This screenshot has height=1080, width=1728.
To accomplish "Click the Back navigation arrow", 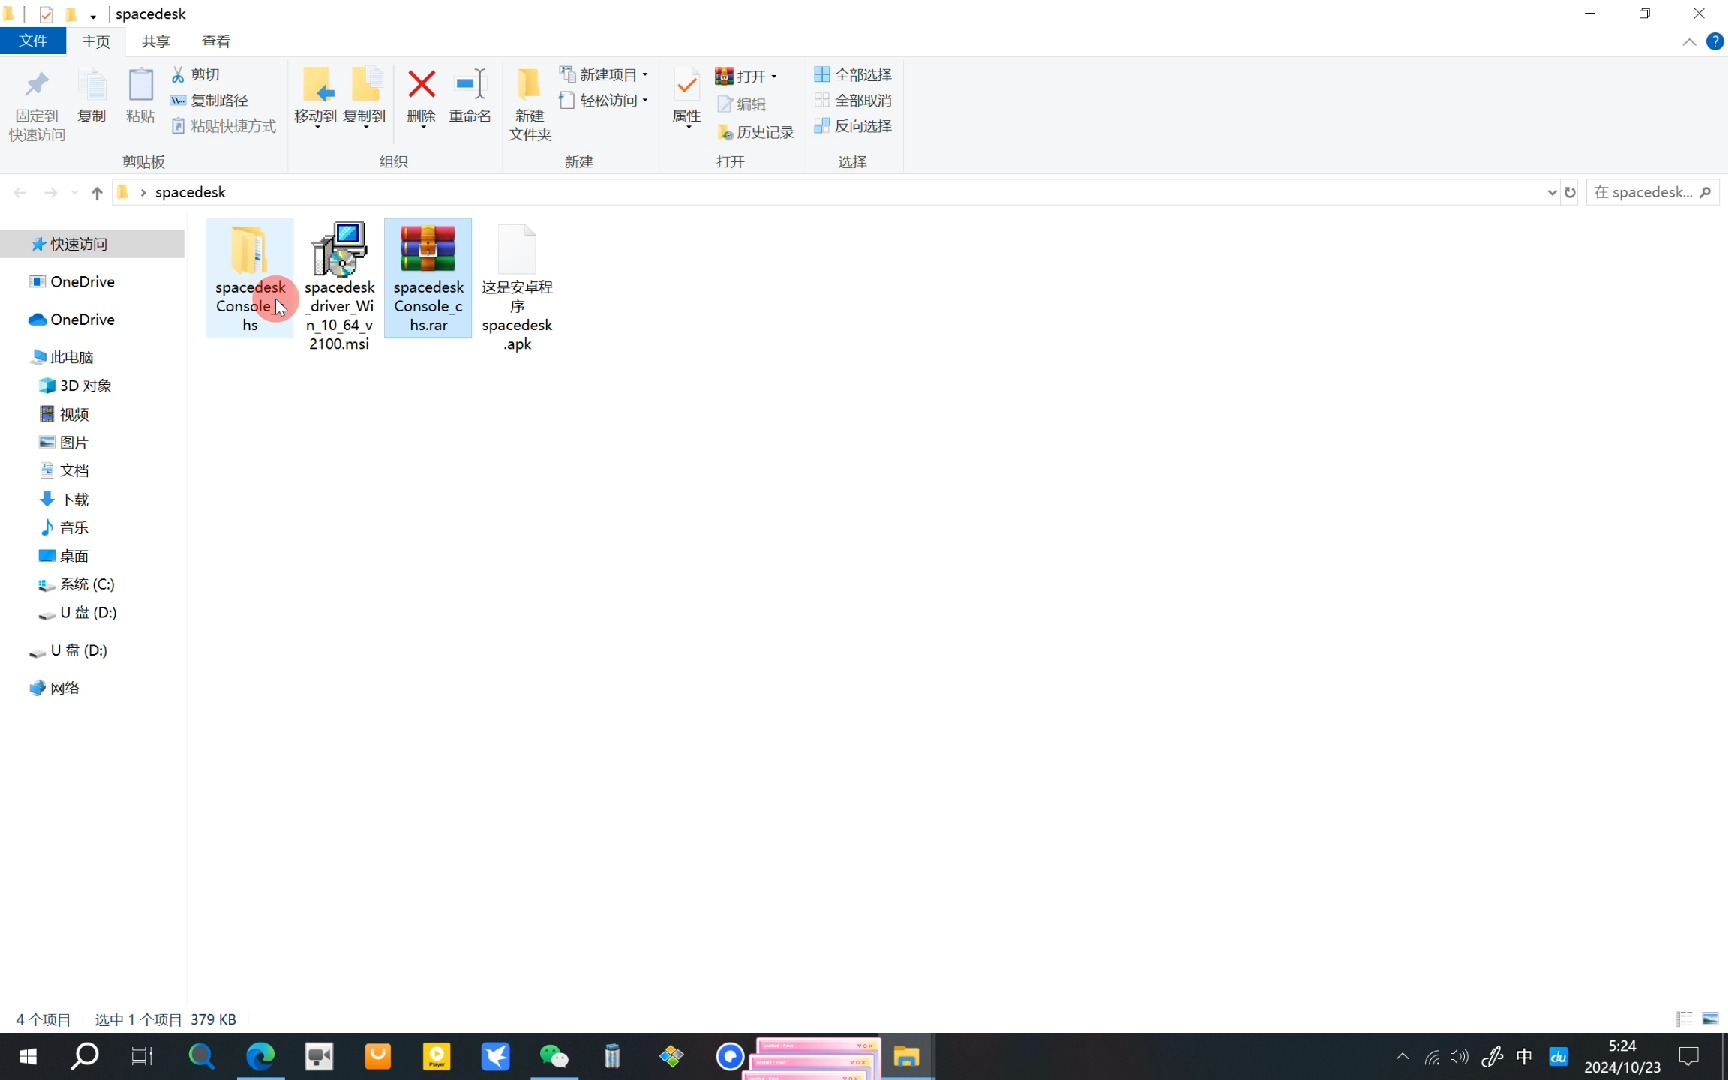I will click(20, 192).
